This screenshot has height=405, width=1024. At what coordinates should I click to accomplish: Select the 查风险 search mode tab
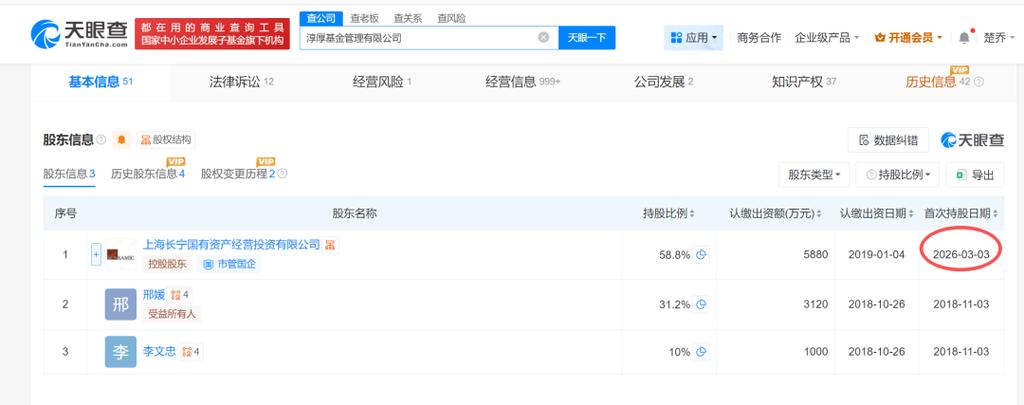(452, 18)
